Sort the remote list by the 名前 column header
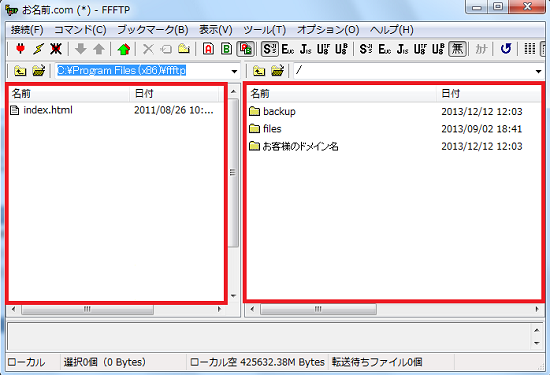The width and height of the screenshot is (550, 375). (x=342, y=93)
